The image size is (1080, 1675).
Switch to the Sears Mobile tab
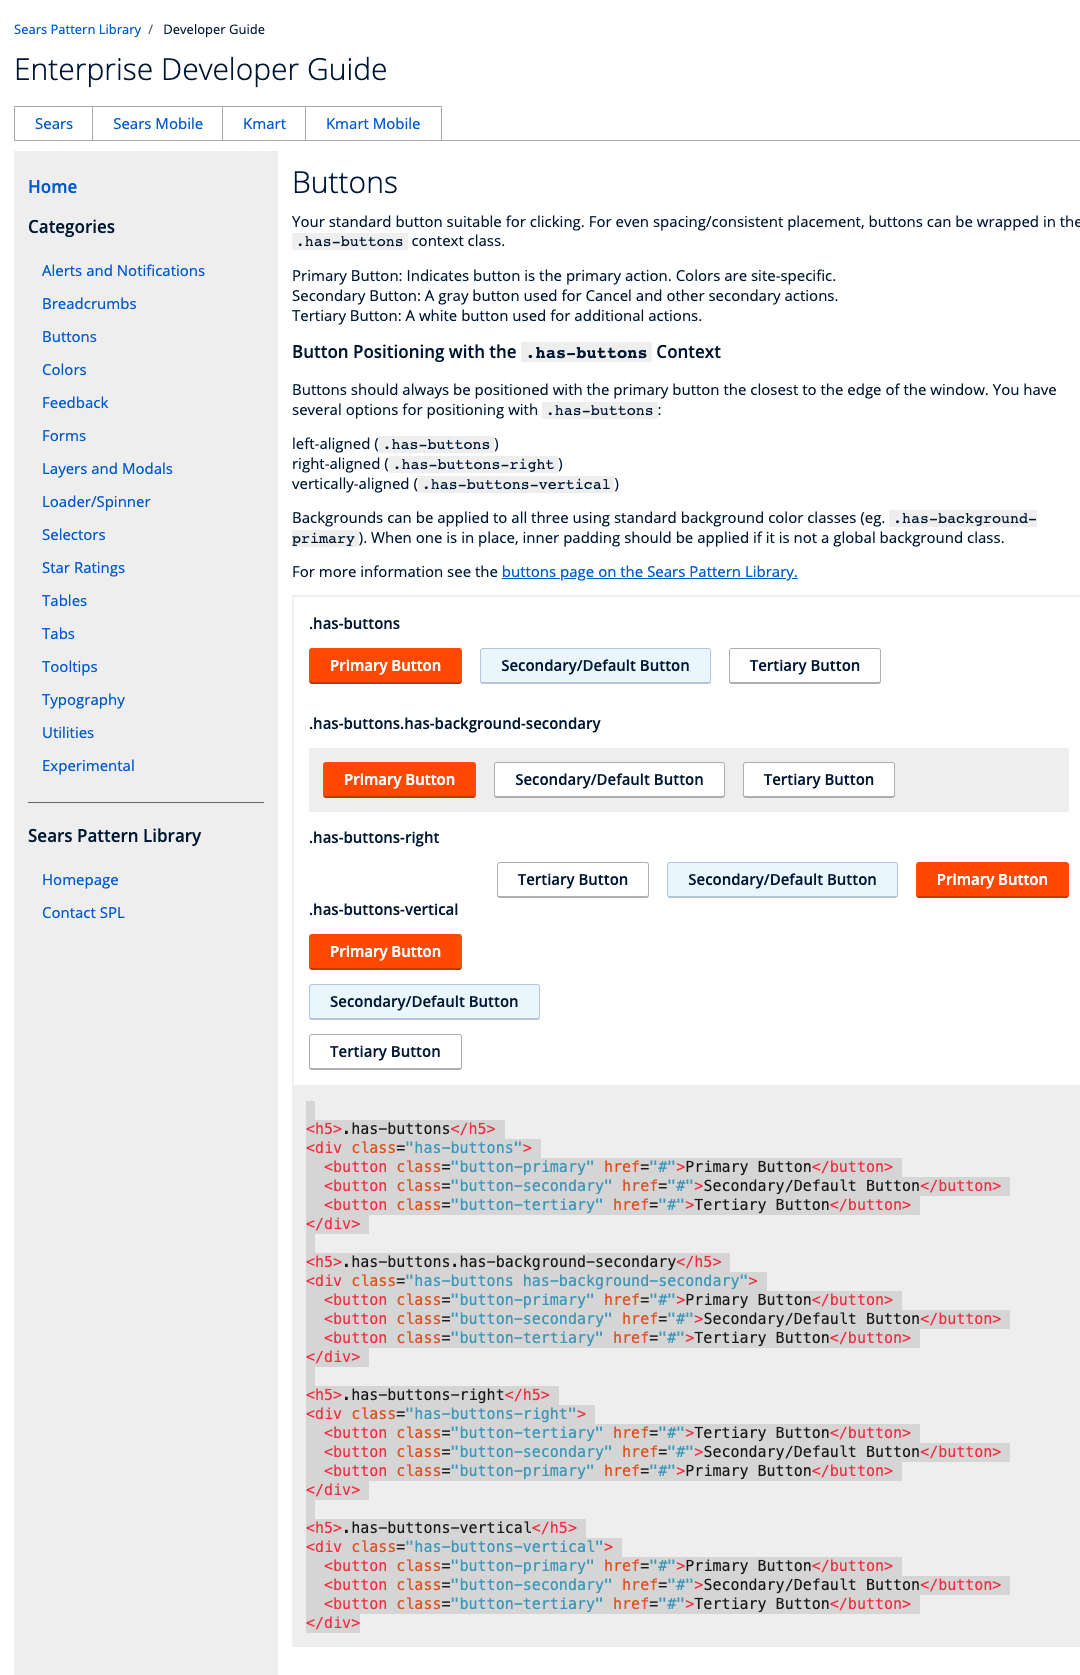click(x=157, y=124)
